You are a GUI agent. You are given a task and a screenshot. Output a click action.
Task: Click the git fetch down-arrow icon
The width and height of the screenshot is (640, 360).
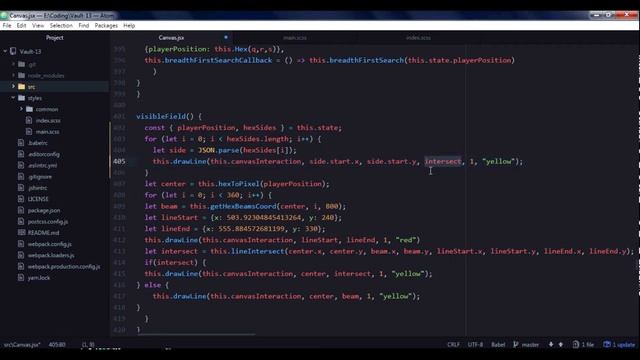551,344
